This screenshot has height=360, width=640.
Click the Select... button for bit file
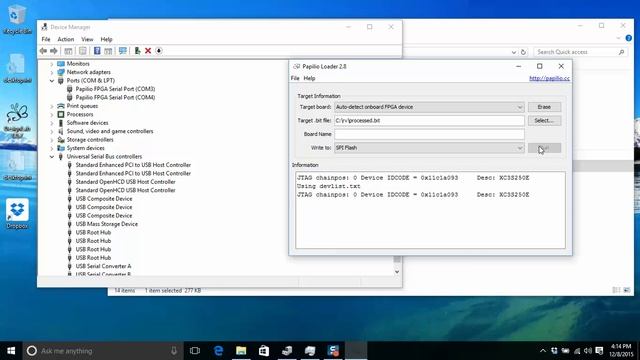544,120
